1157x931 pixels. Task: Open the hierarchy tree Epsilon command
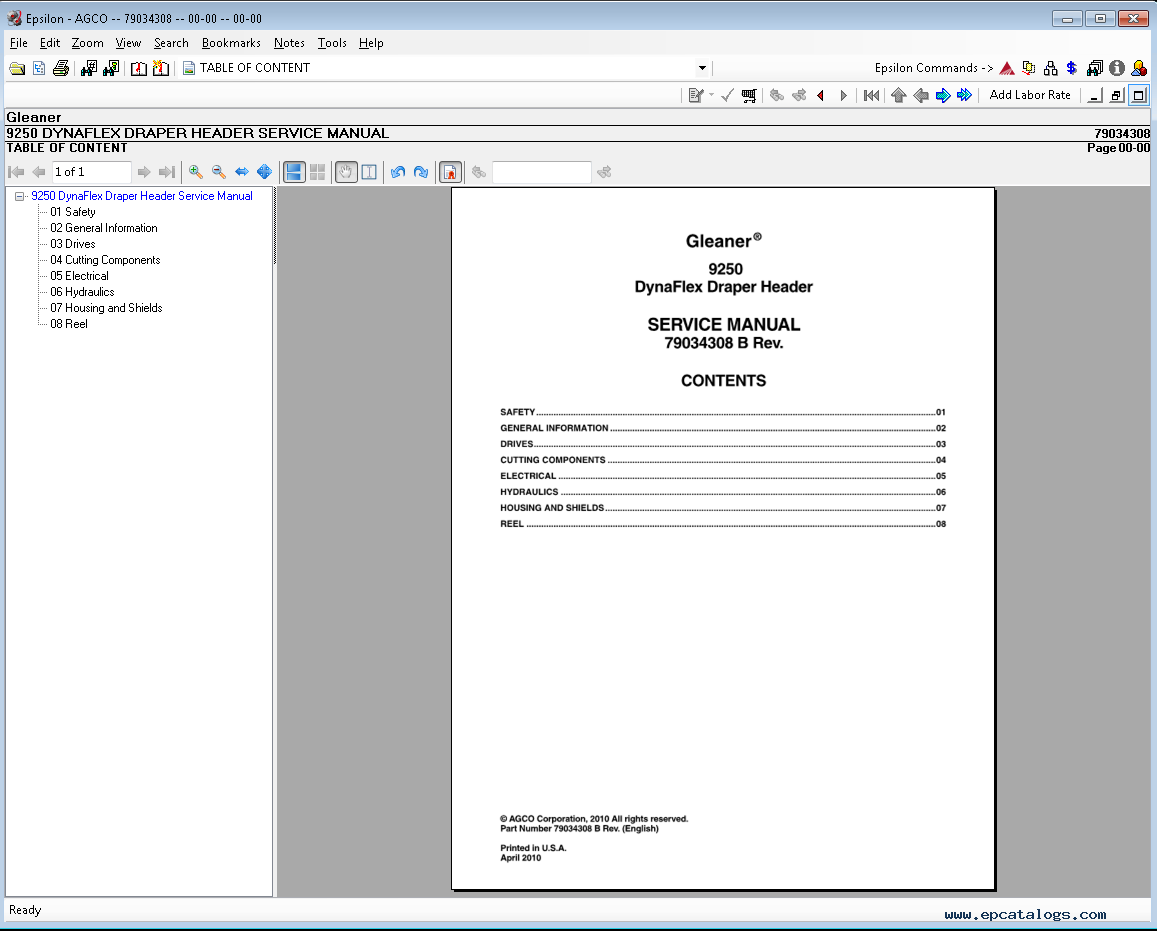1051,69
